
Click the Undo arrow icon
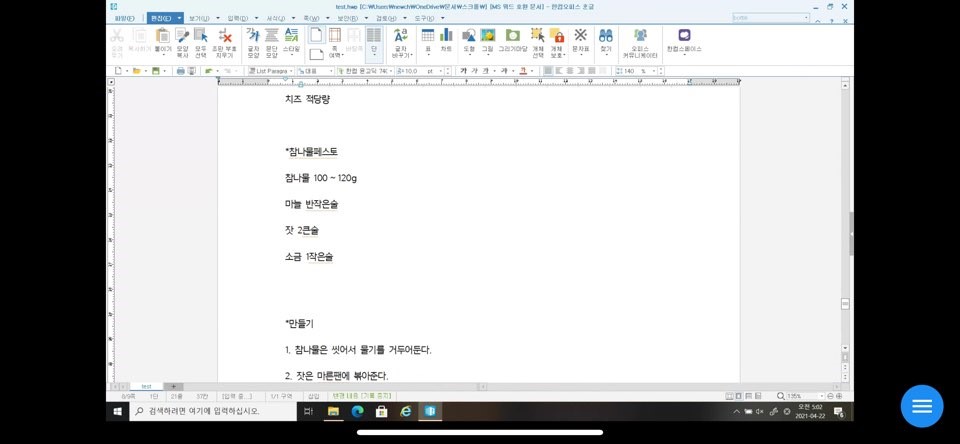tap(209, 71)
